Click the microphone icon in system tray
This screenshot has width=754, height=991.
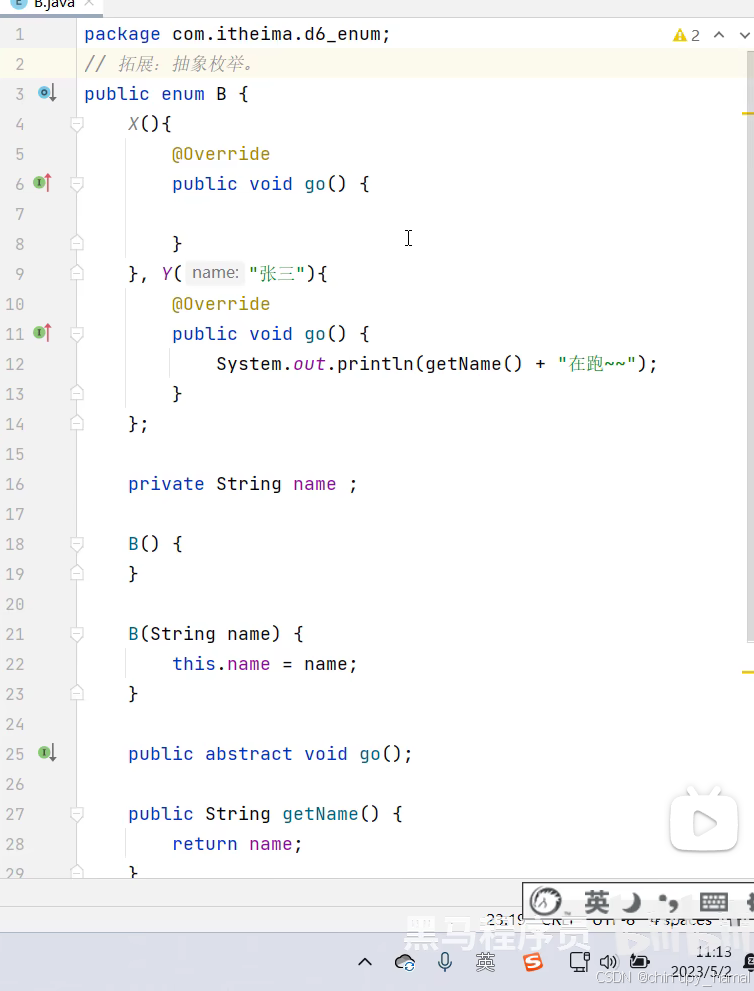pyautogui.click(x=445, y=962)
